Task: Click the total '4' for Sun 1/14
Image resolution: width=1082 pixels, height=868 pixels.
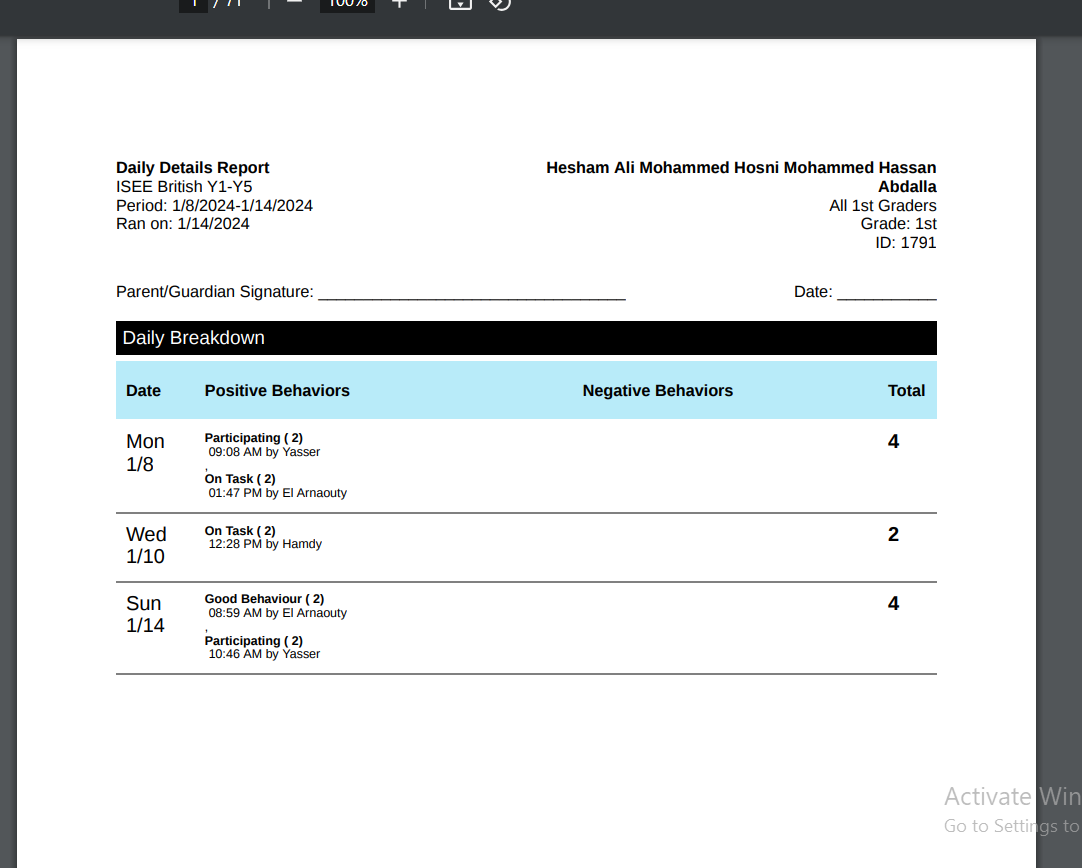Action: point(893,603)
